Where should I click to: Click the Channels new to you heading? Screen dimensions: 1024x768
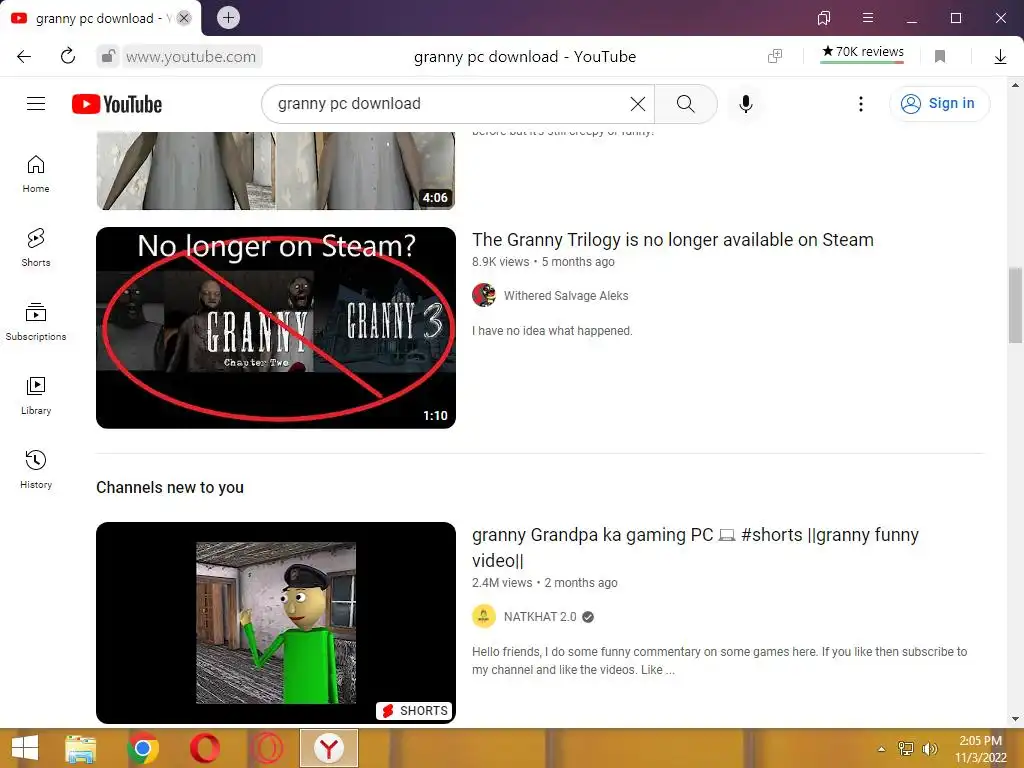tap(170, 487)
